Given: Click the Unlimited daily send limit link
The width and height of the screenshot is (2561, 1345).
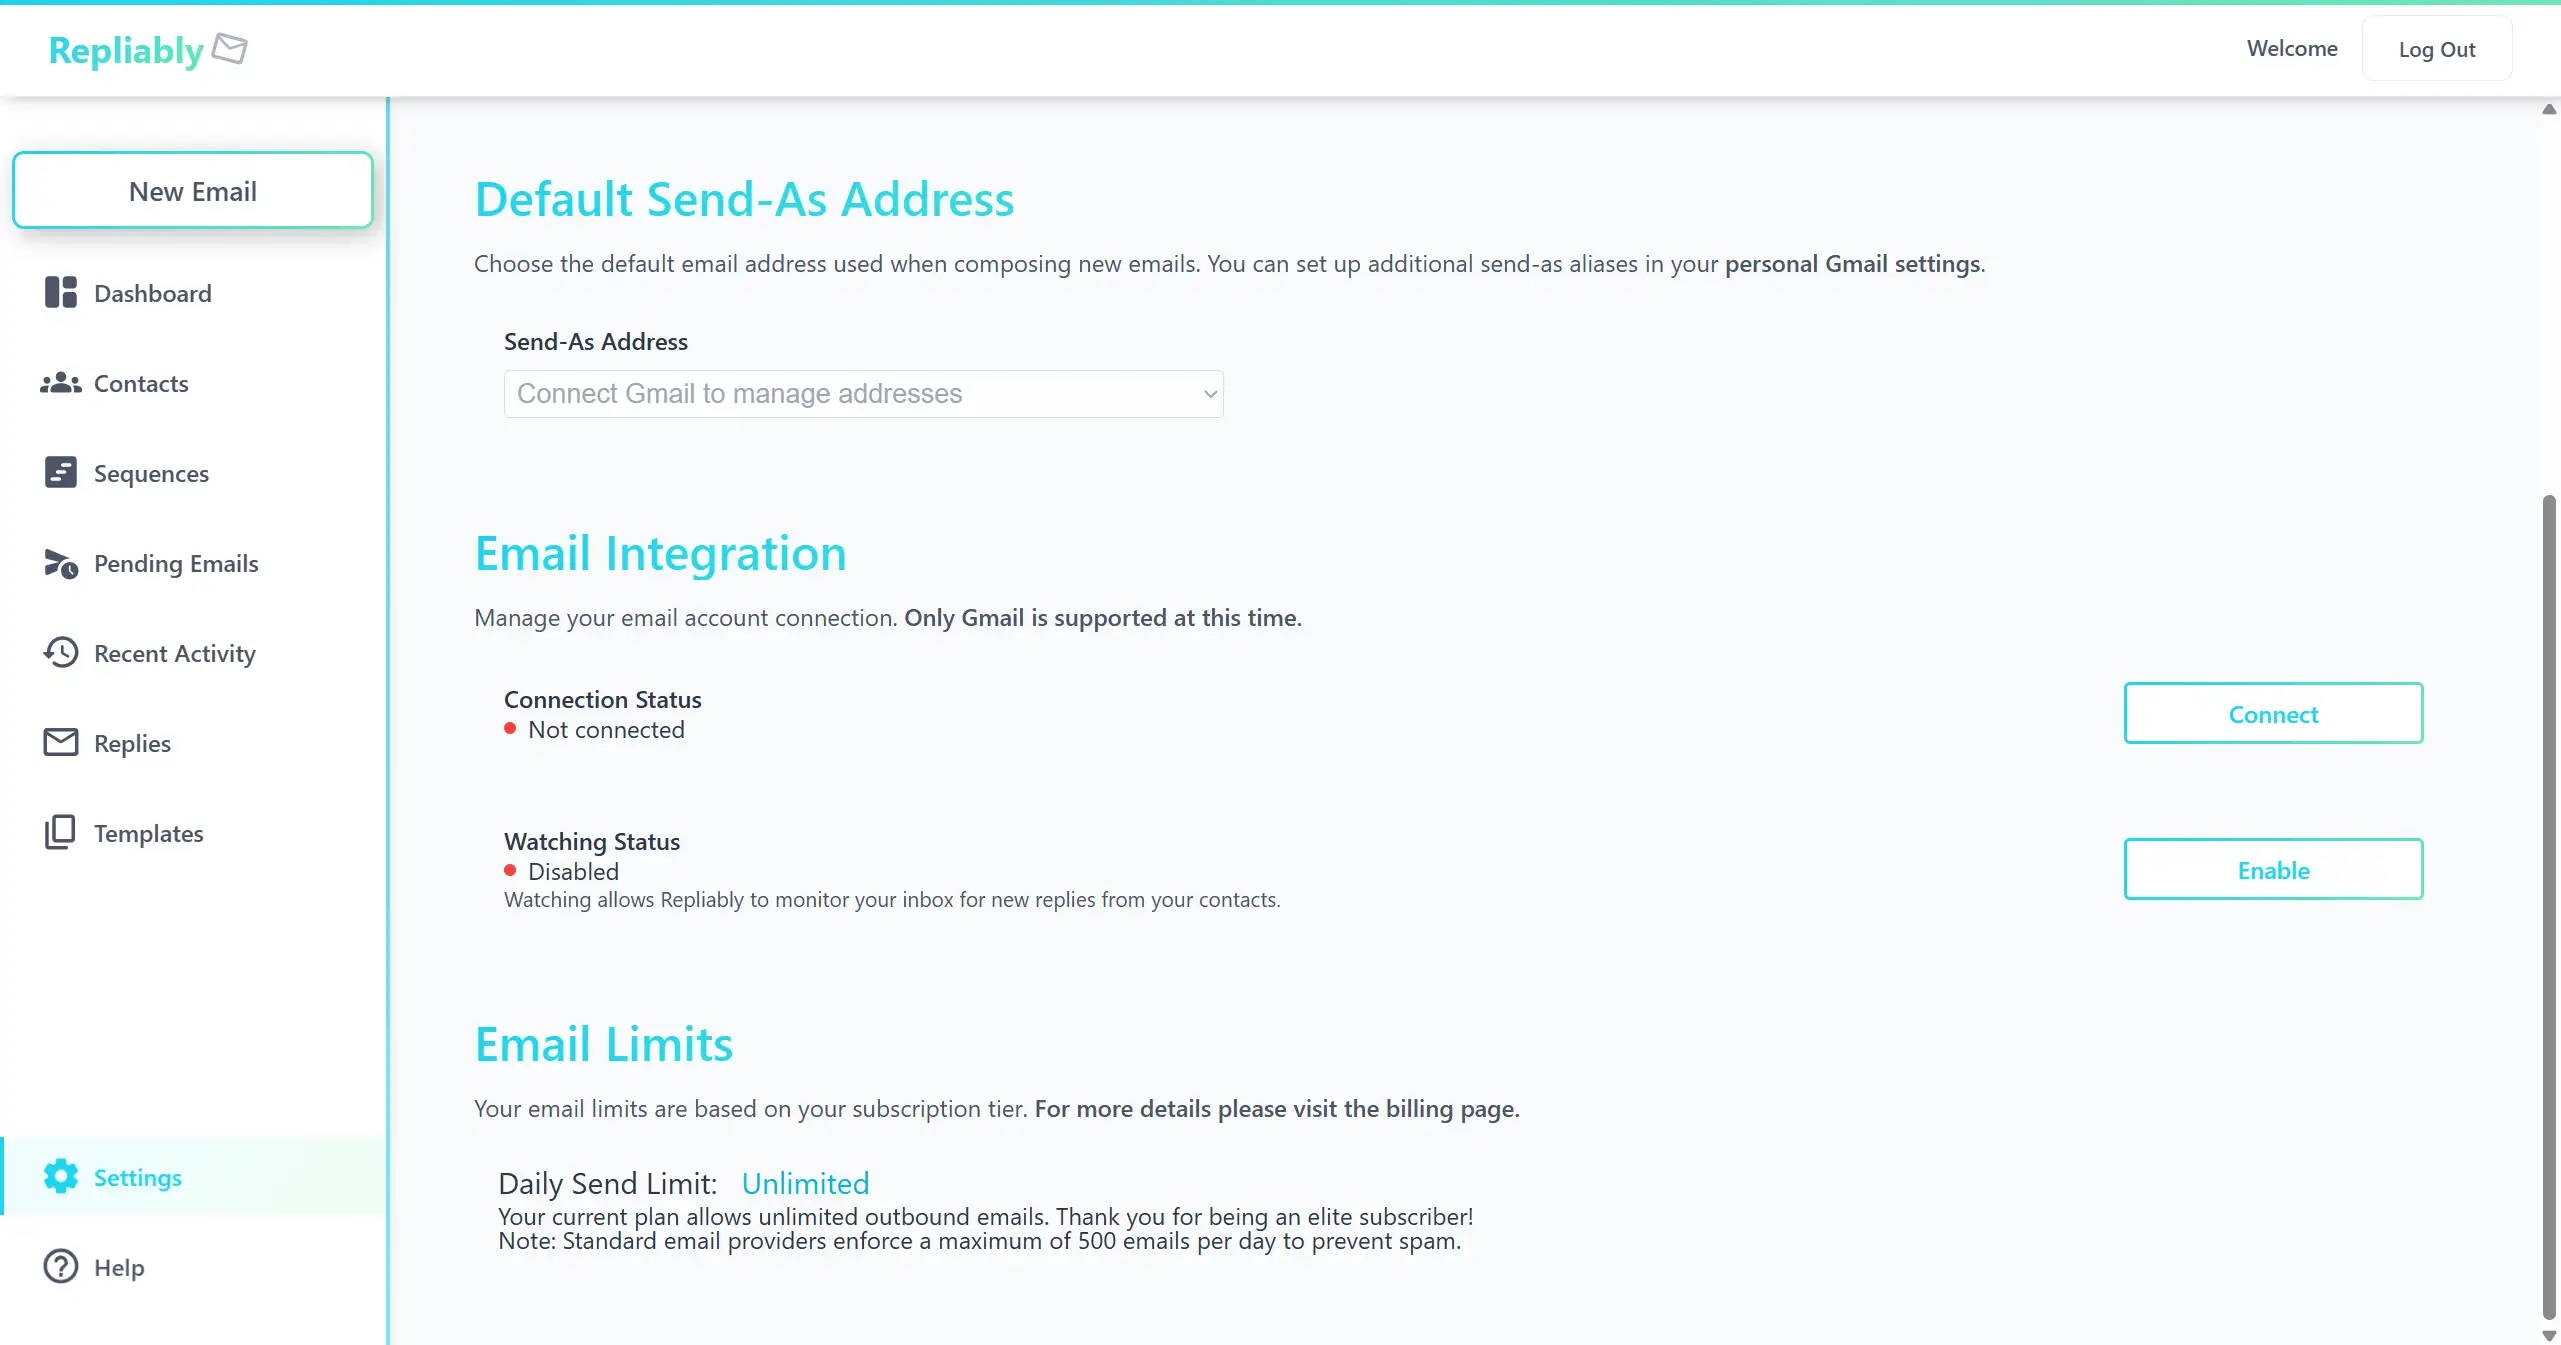Looking at the screenshot, I should point(805,1183).
